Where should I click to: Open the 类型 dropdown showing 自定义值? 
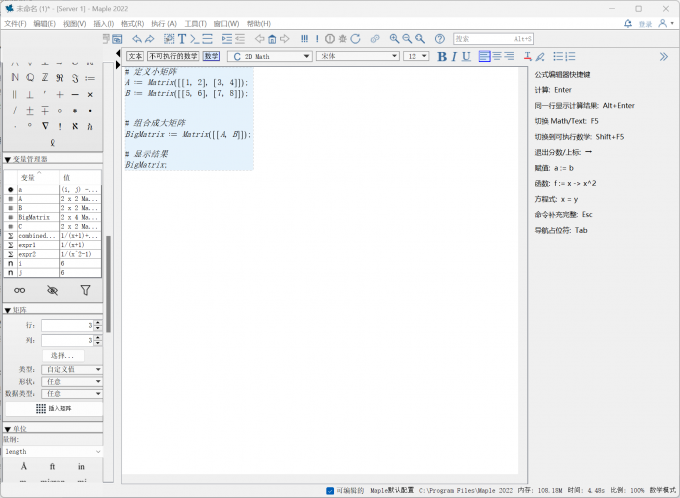coord(72,370)
